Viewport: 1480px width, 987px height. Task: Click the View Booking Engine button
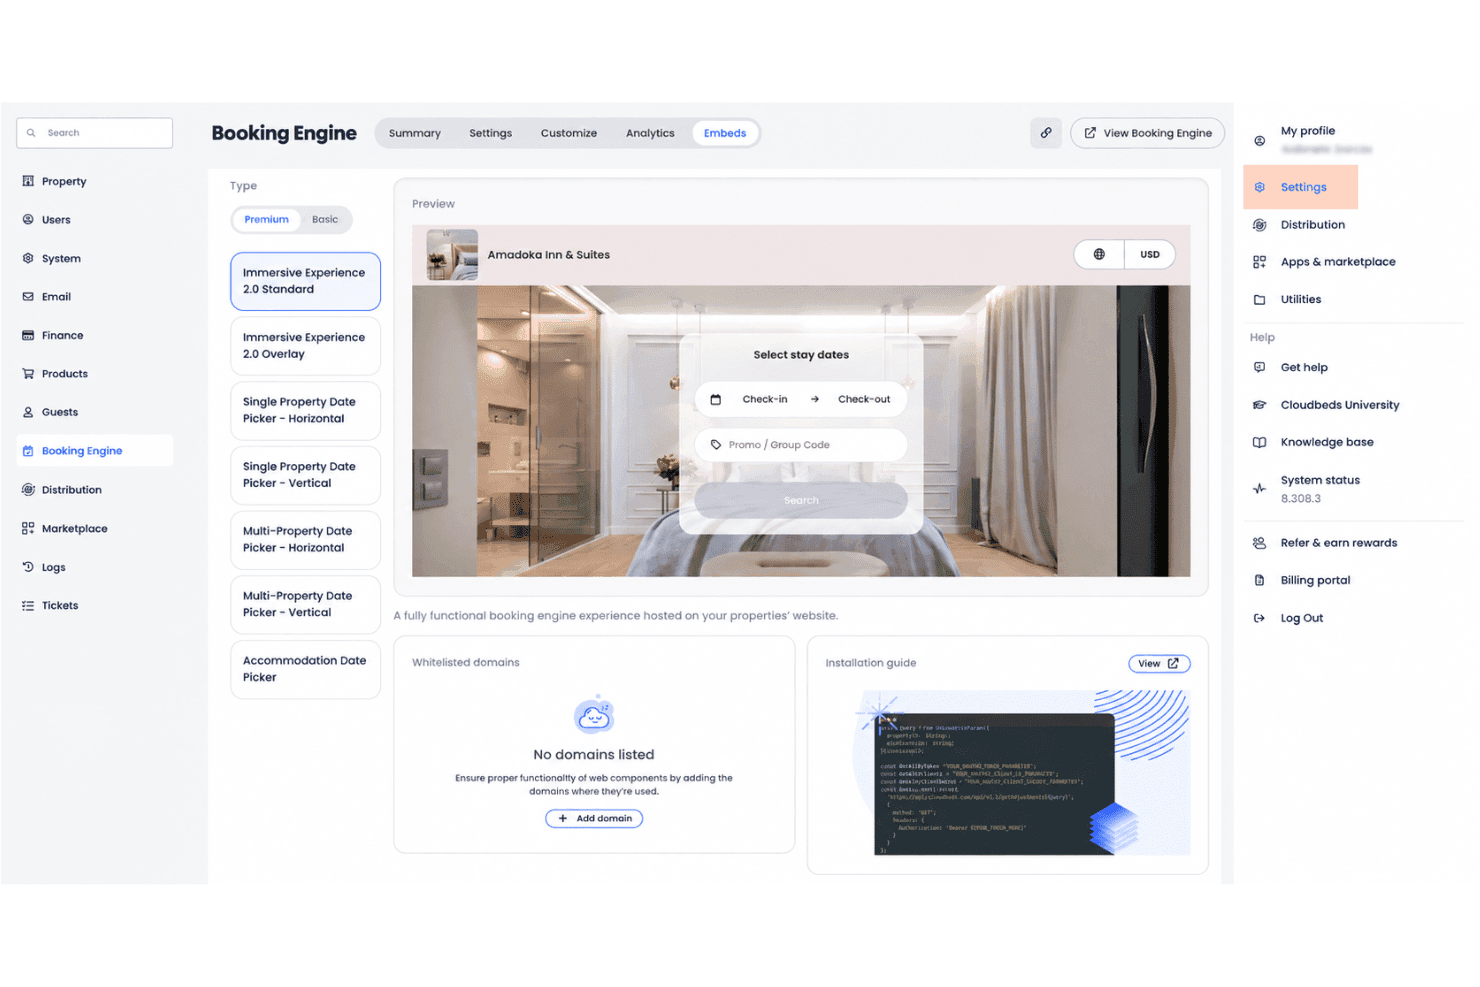[x=1147, y=133]
